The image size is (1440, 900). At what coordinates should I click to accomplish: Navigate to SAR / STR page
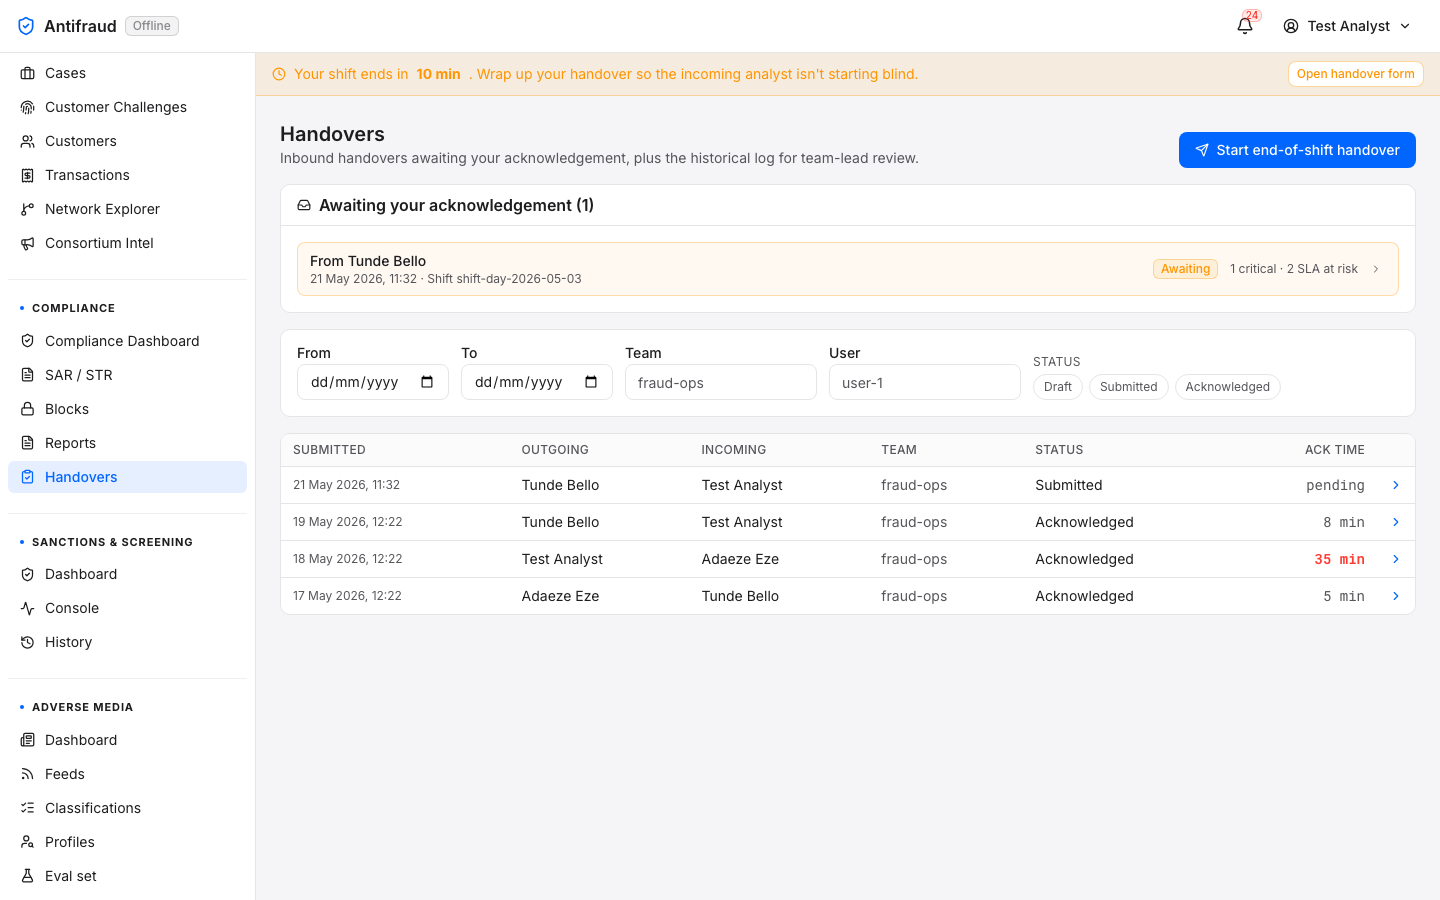click(x=127, y=375)
